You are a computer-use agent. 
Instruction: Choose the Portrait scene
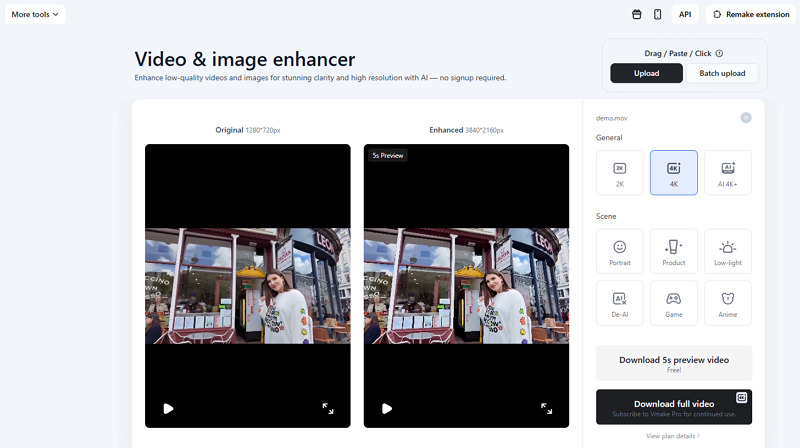pyautogui.click(x=620, y=252)
